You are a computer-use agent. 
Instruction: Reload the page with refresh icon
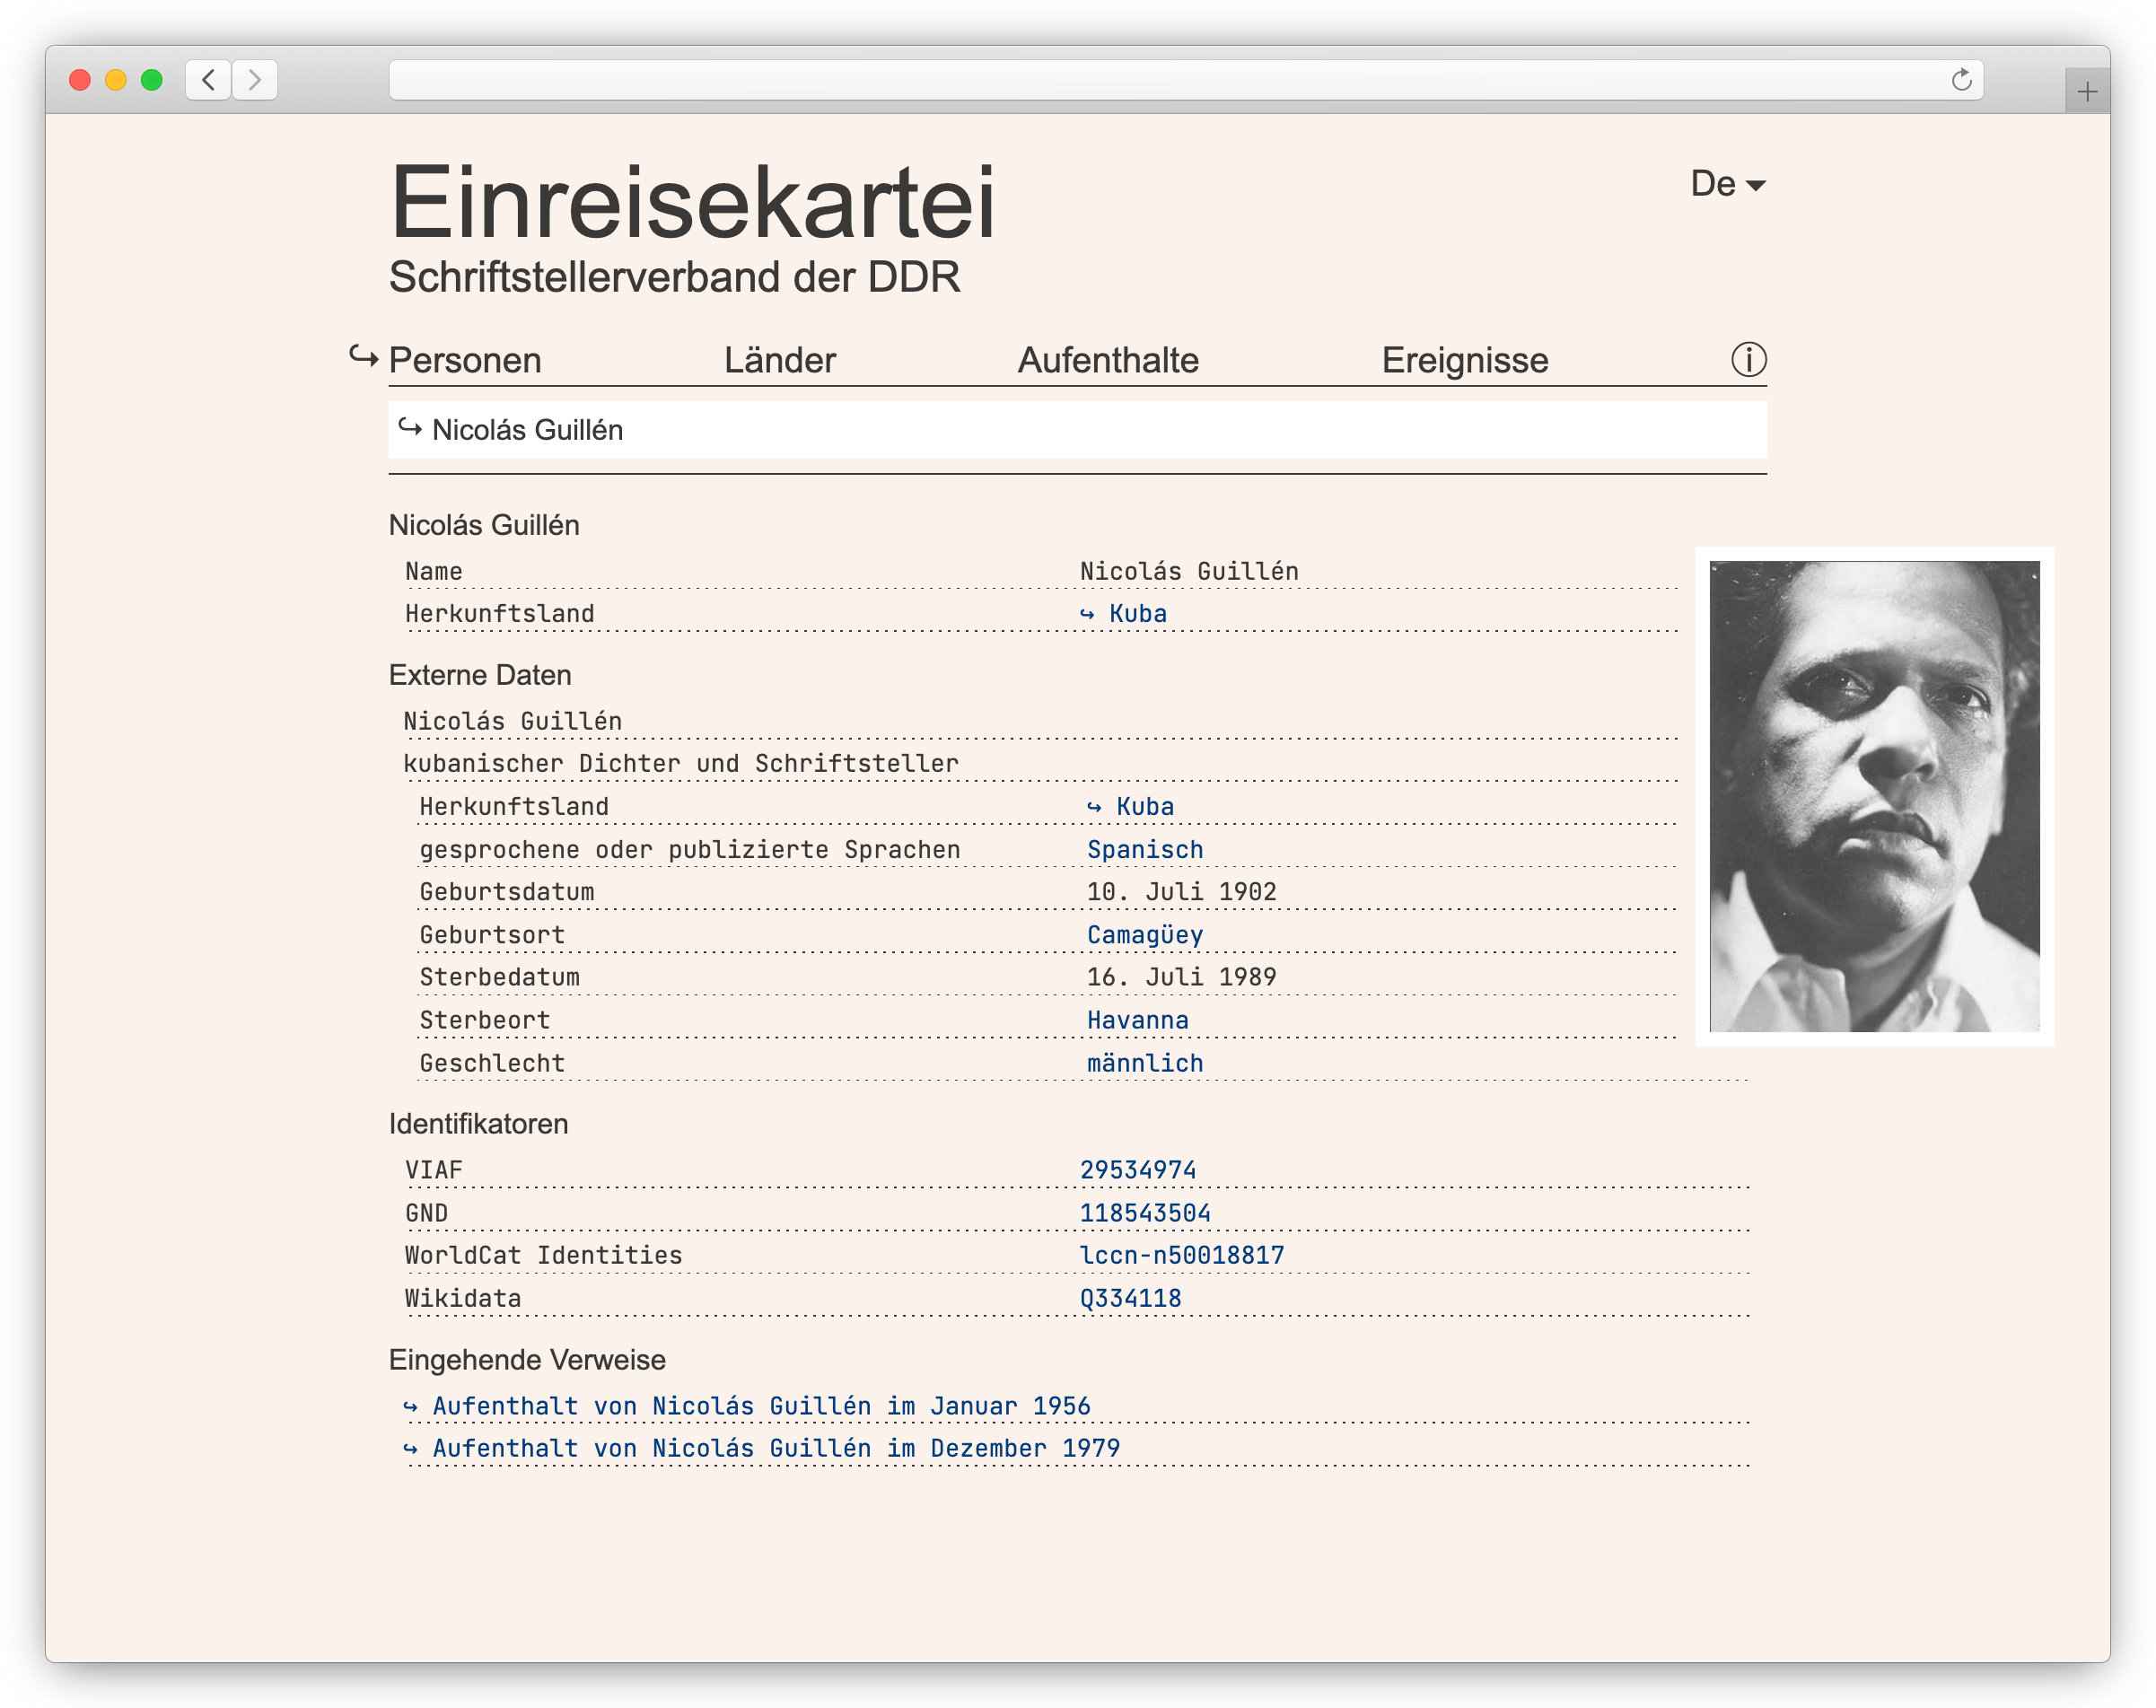pyautogui.click(x=1961, y=80)
